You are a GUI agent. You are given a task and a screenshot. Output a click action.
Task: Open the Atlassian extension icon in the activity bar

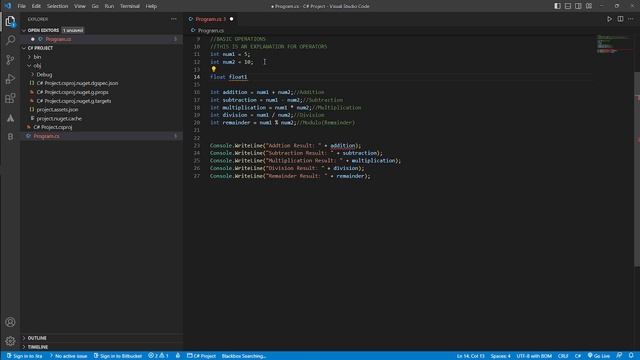tap(10, 118)
